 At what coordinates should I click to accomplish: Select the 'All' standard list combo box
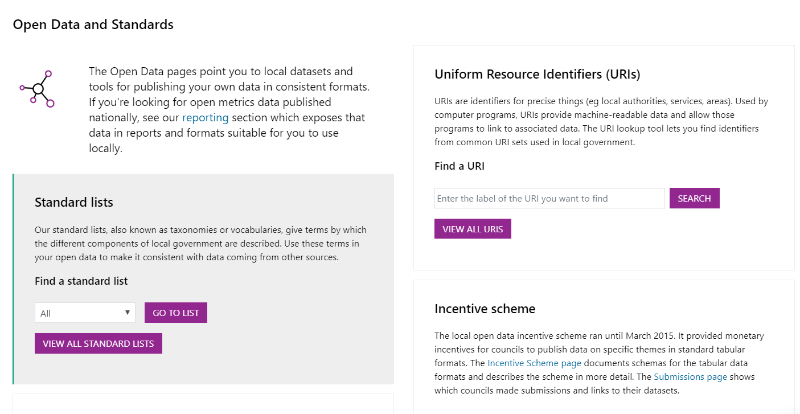coord(85,313)
